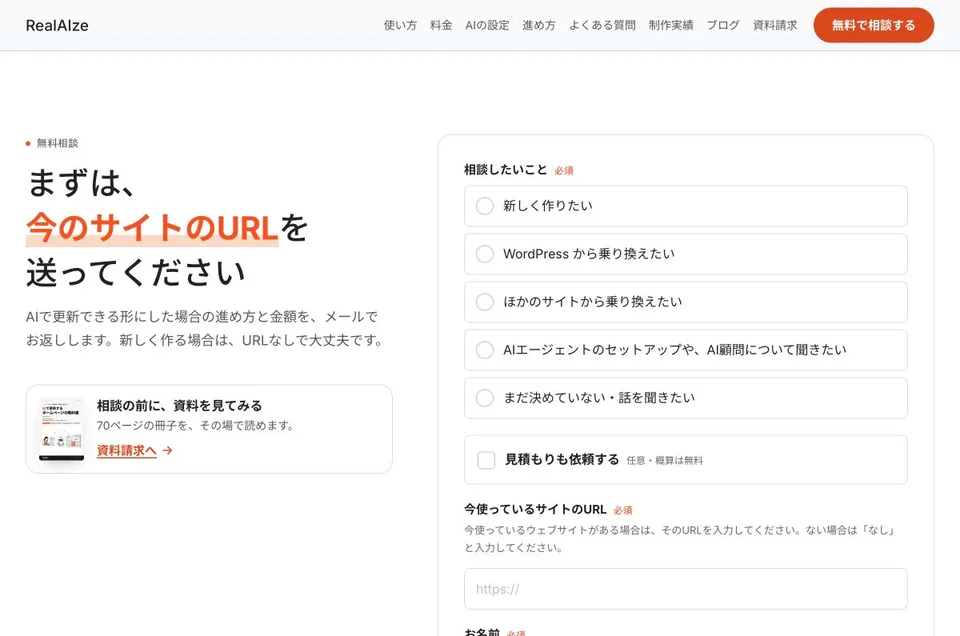Choose the AIエージェントのセットアップ radio option
This screenshot has height=636, width=960.
pyautogui.click(x=686, y=350)
